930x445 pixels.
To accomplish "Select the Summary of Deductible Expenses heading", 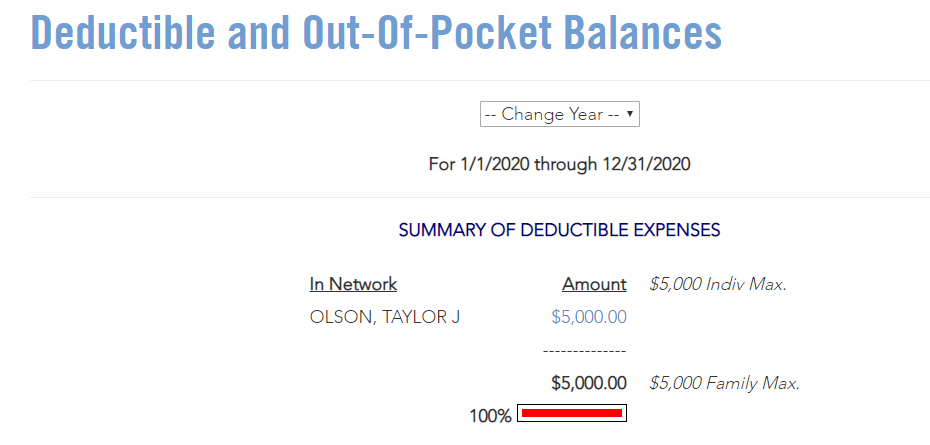I will pyautogui.click(x=559, y=230).
